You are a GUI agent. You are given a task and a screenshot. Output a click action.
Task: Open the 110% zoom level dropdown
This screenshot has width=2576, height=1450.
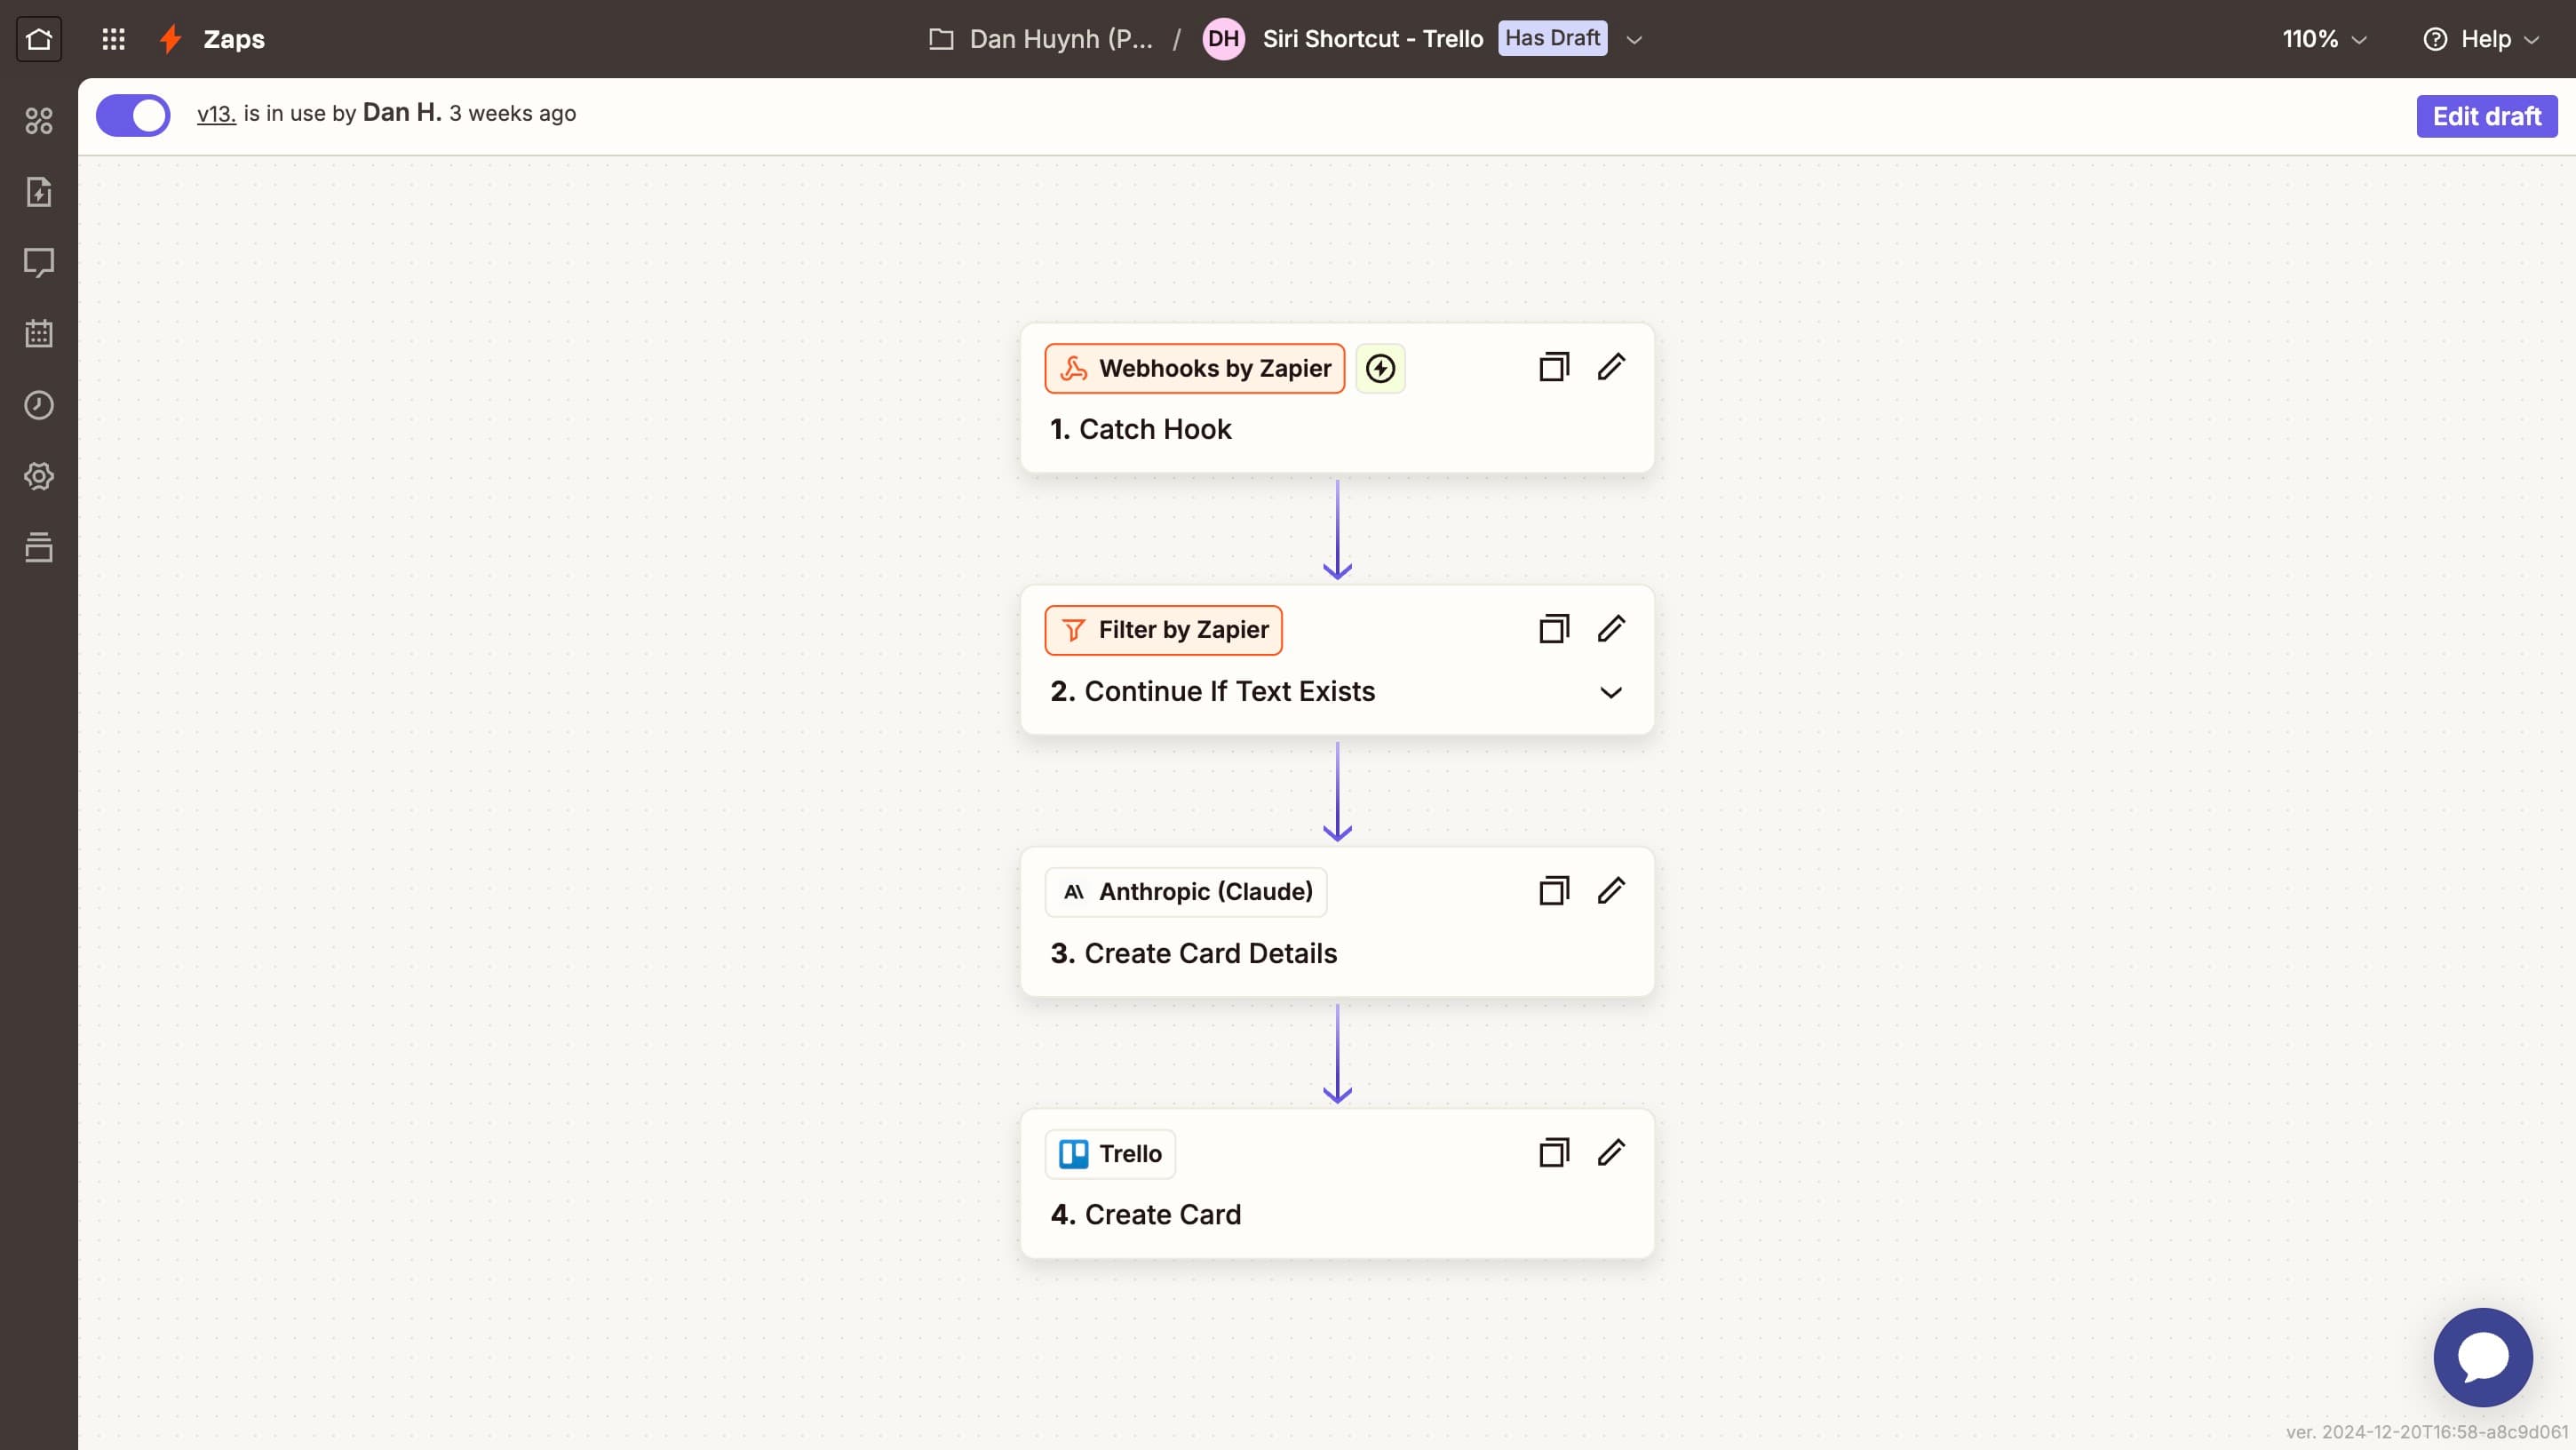(x=2324, y=39)
